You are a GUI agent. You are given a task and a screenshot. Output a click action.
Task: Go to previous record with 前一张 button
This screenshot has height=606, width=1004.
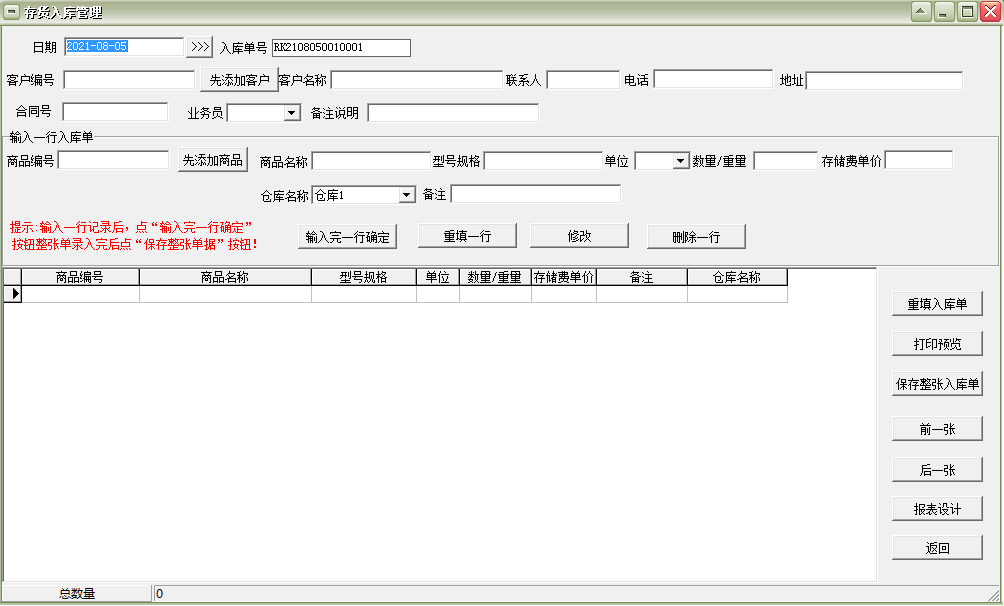tap(937, 429)
